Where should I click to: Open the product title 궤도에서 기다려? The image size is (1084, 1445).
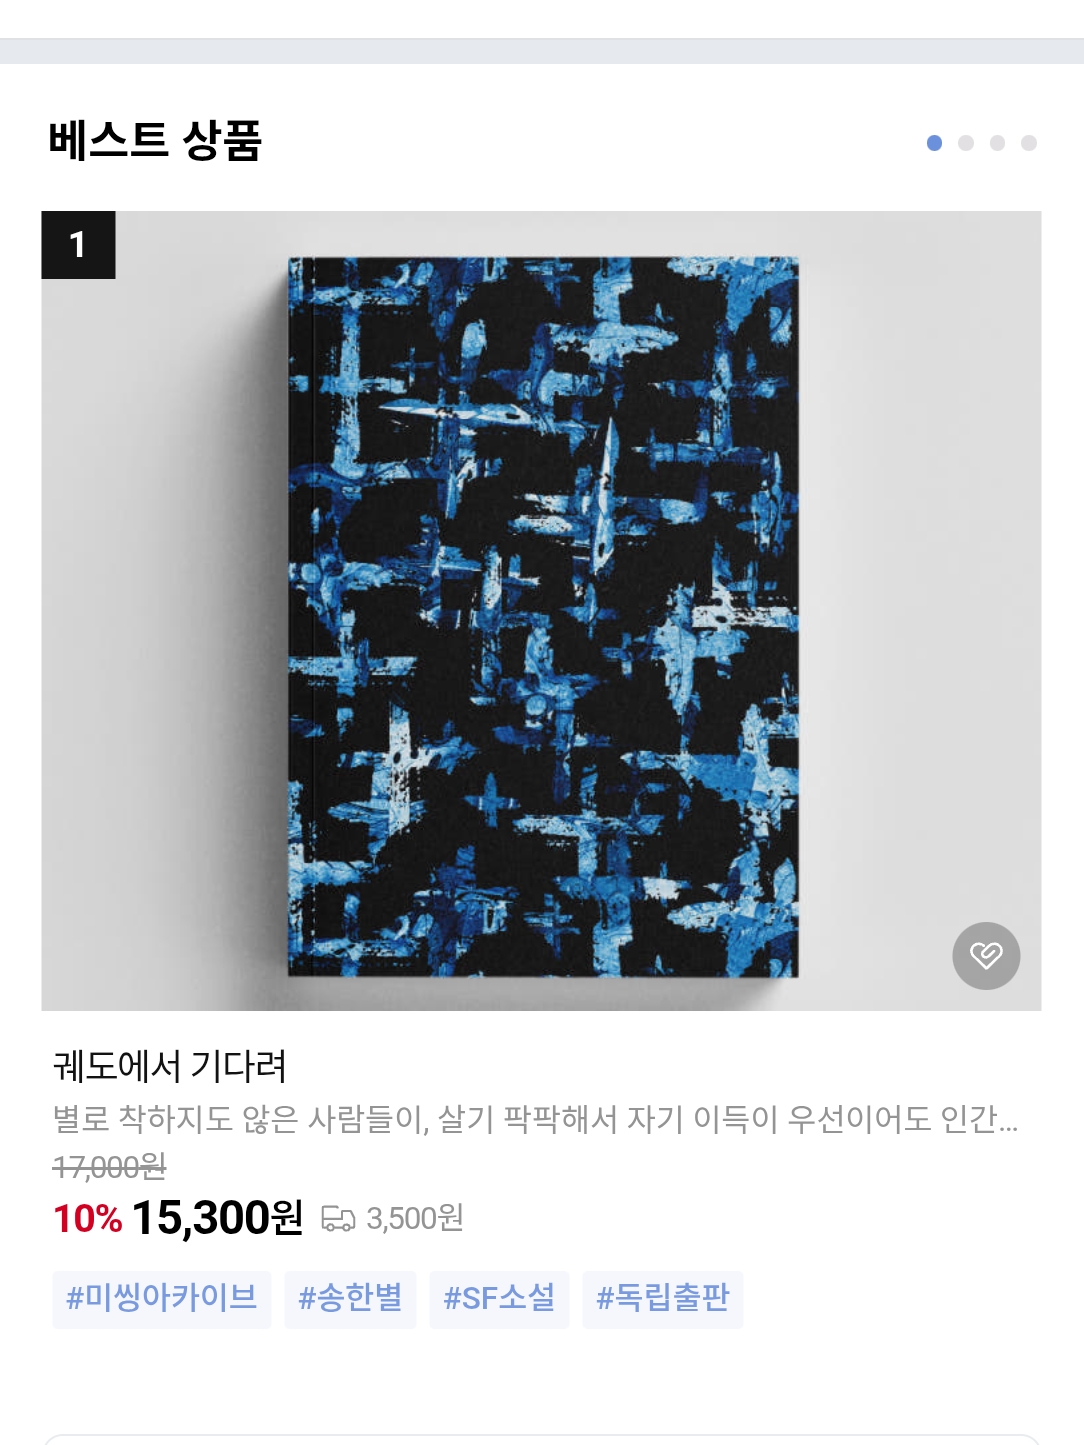[170, 1066]
